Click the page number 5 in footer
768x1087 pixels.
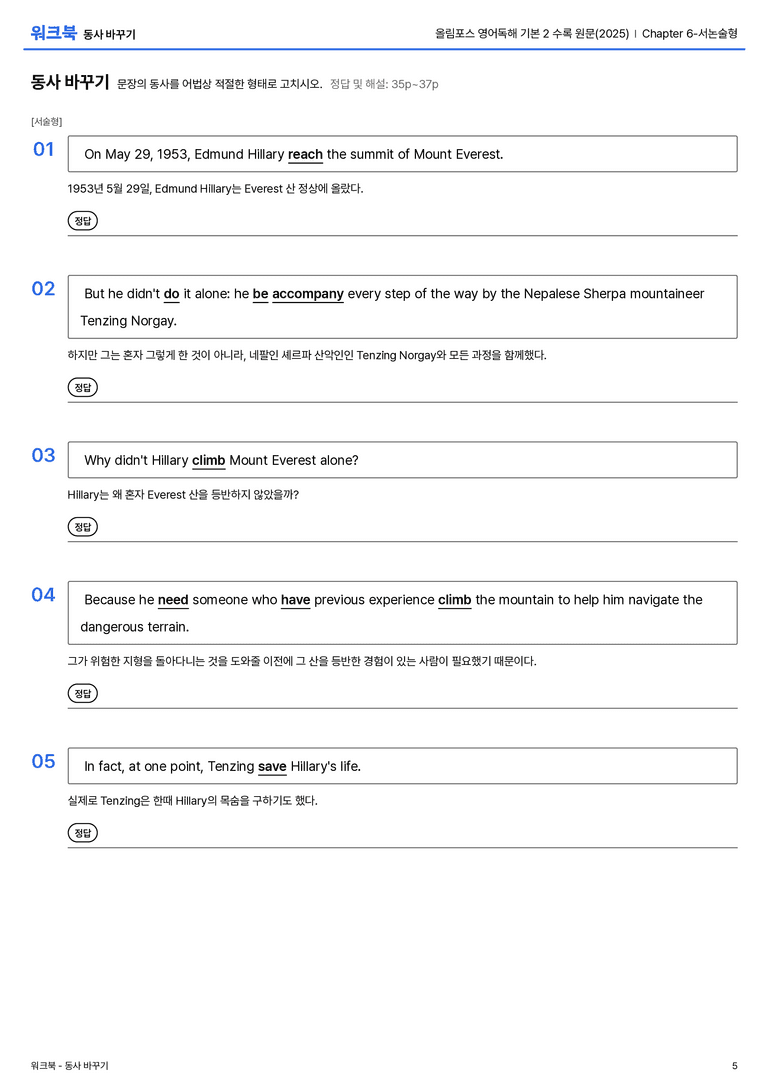(735, 1066)
